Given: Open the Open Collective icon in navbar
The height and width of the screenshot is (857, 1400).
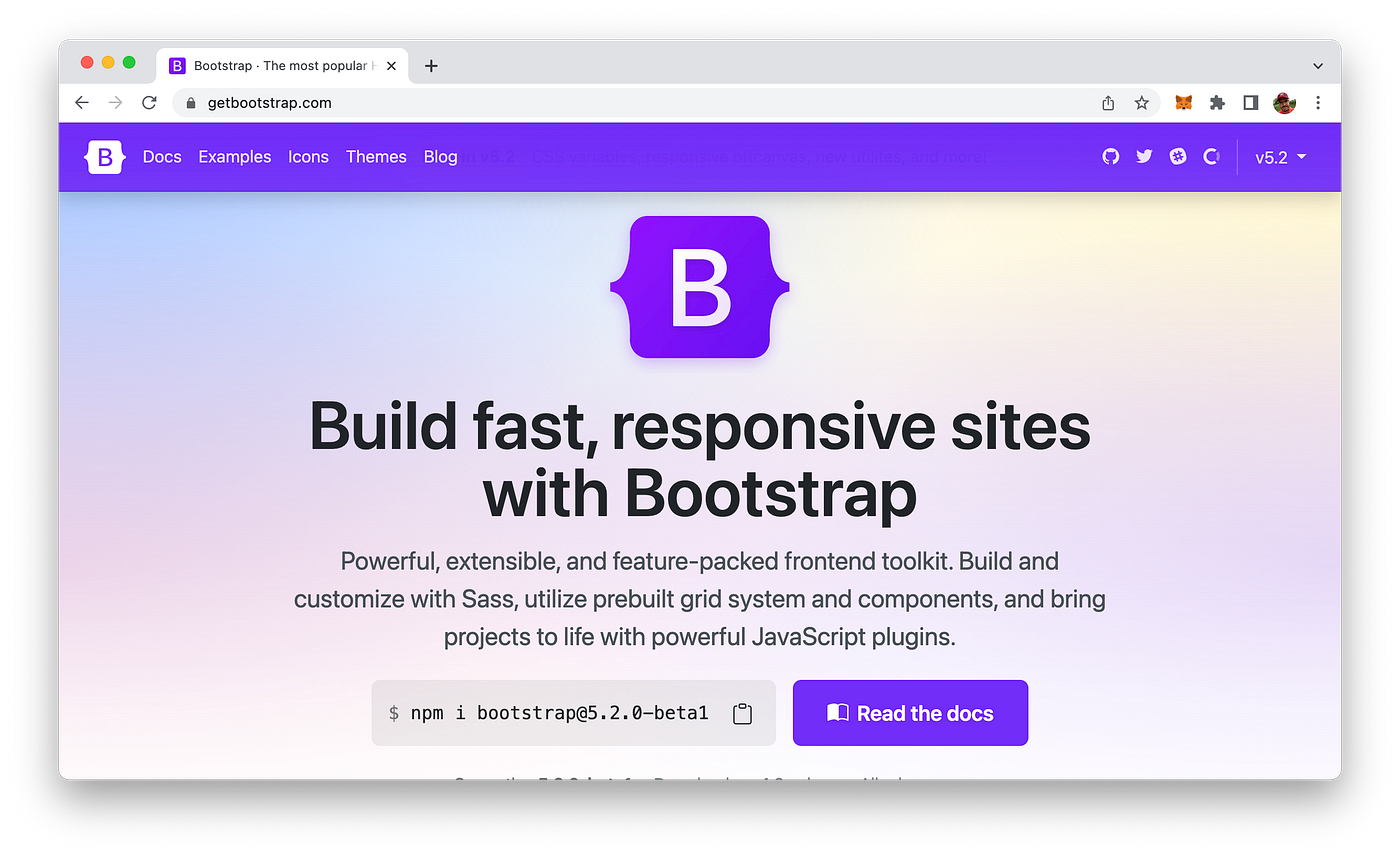Looking at the screenshot, I should click(1211, 157).
